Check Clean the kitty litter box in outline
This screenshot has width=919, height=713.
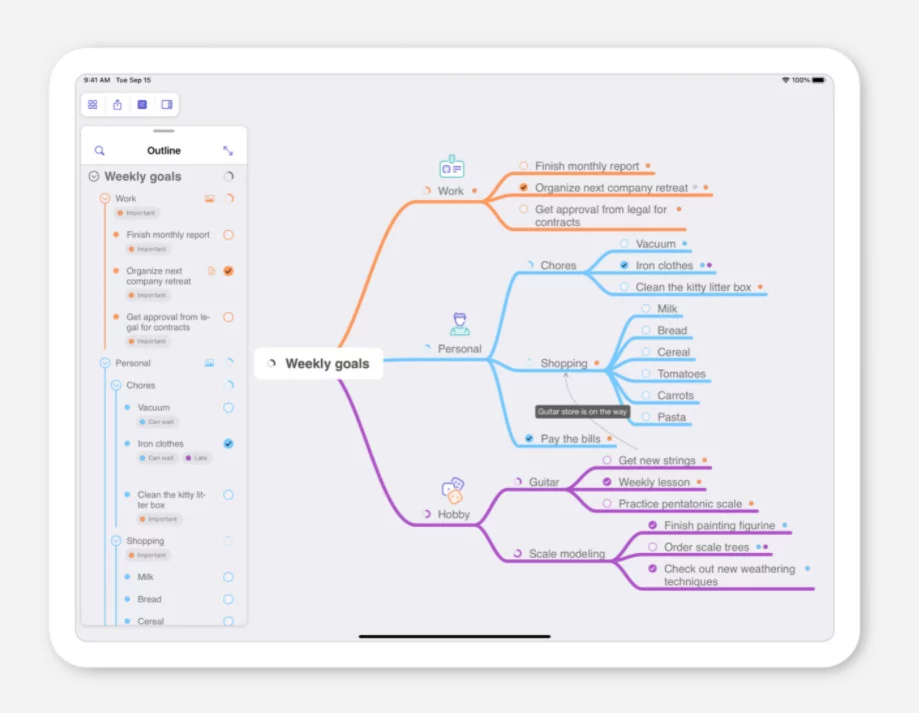[229, 495]
